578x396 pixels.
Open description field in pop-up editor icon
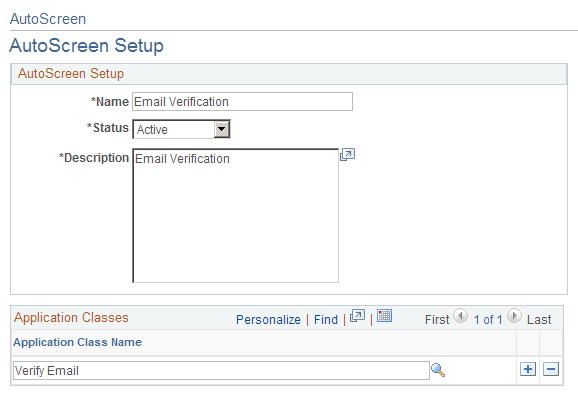347,154
